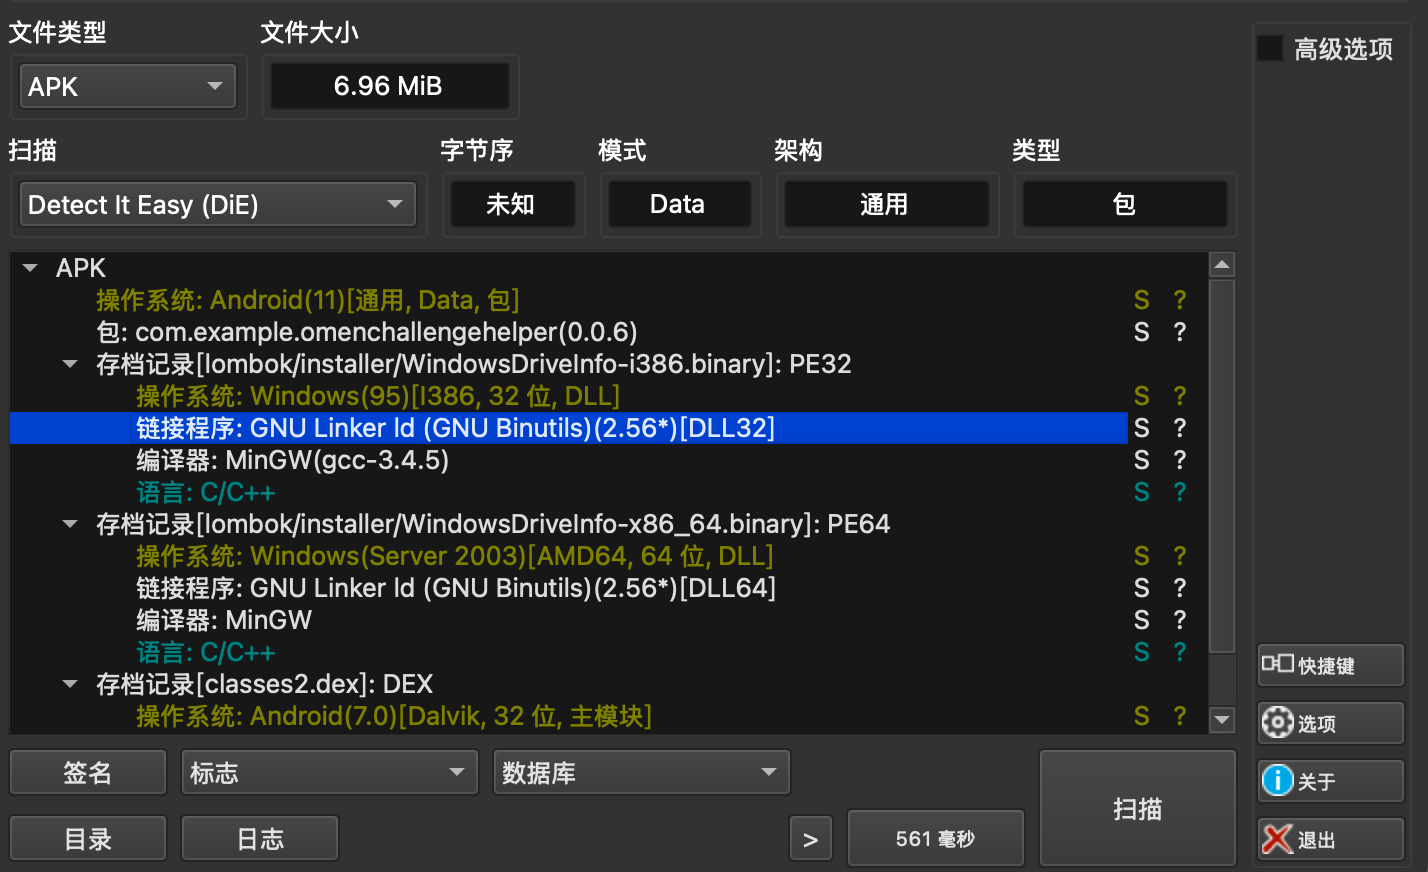Screen dimensions: 1428x872
Task: Collapse the WindowsDriveInfo-i386.binary archive record
Action: click(70, 364)
